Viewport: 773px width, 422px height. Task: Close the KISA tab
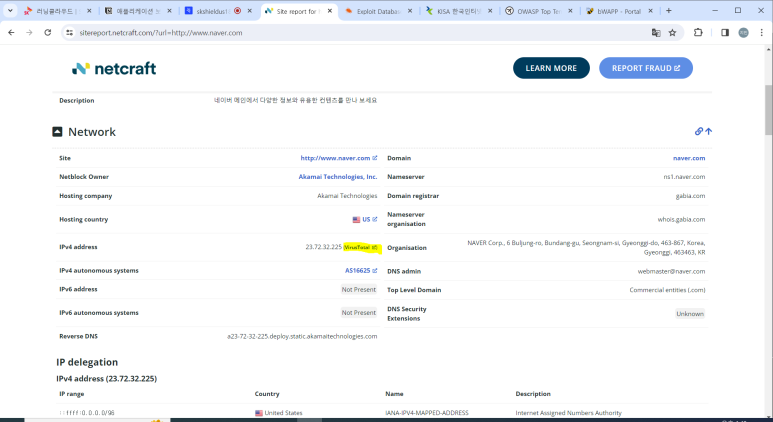[490, 11]
